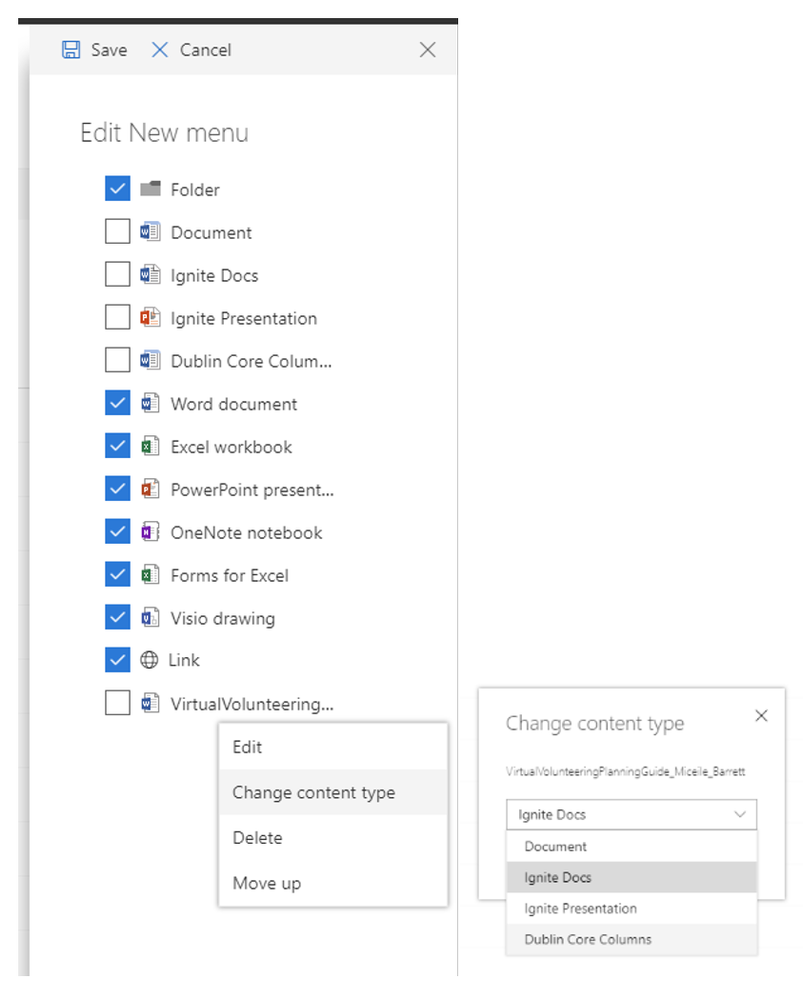Screen dimensions: 803x999
Task: Click the Ignite Presentation PowerPoint icon
Action: (150, 318)
